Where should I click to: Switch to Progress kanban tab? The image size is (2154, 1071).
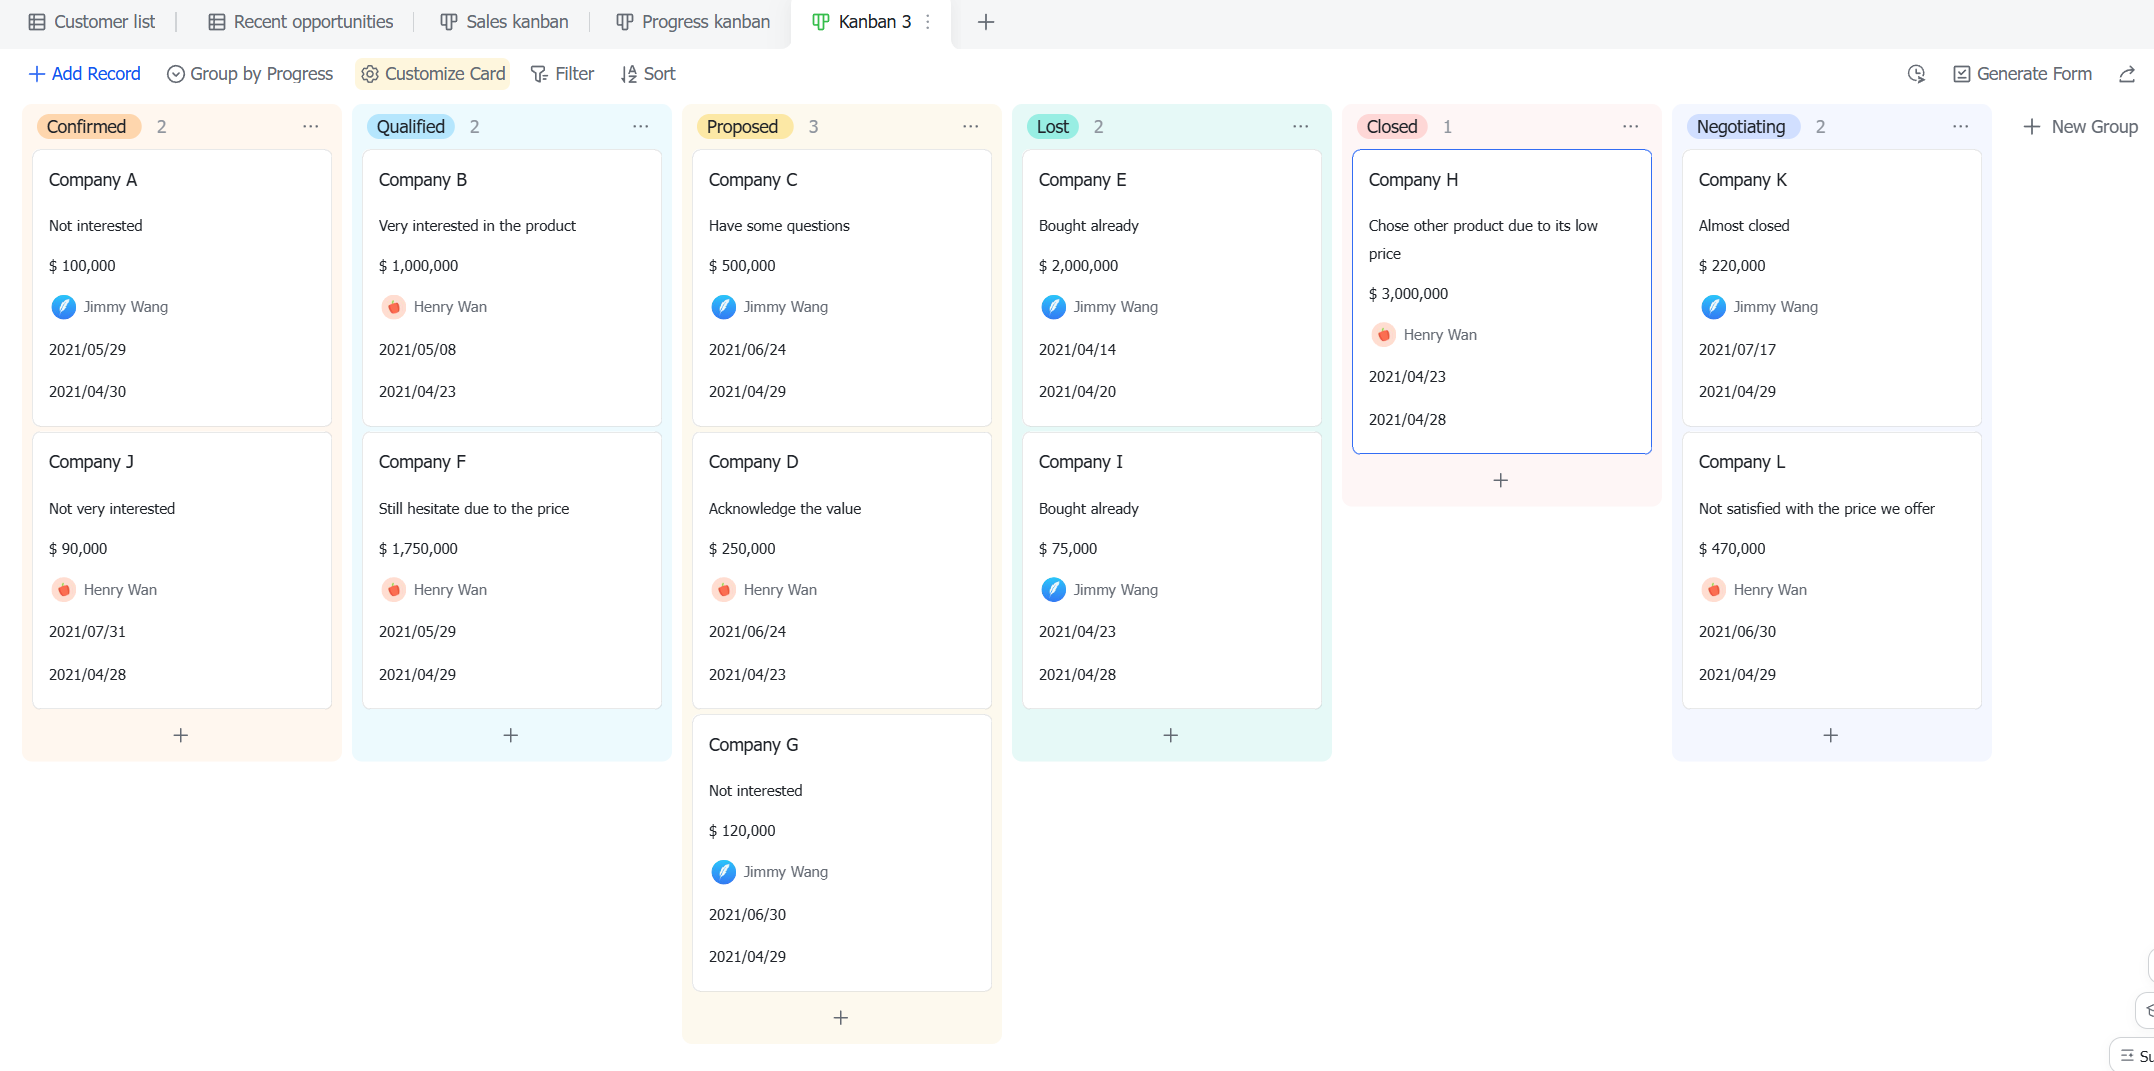(x=693, y=22)
